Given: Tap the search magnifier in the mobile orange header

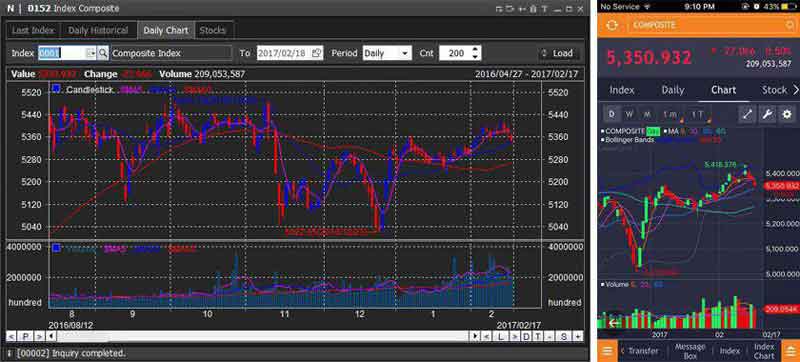Looking at the screenshot, I should pyautogui.click(x=791, y=25).
